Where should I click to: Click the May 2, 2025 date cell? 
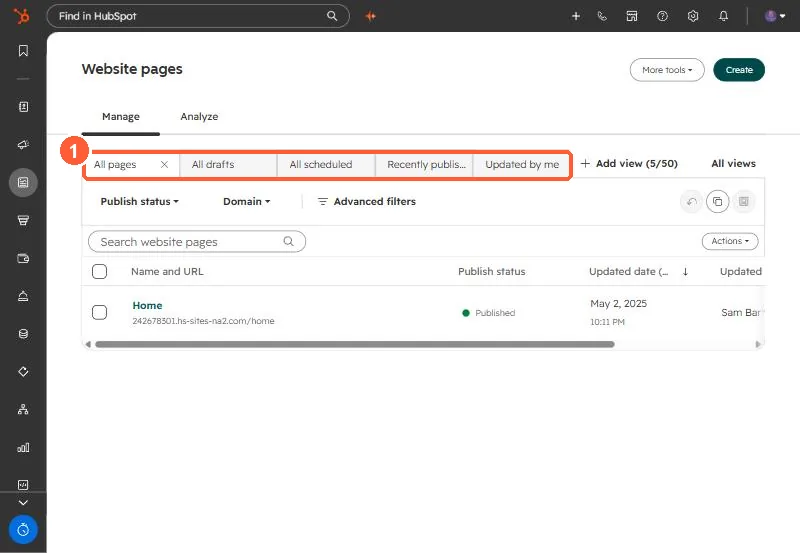(x=618, y=304)
